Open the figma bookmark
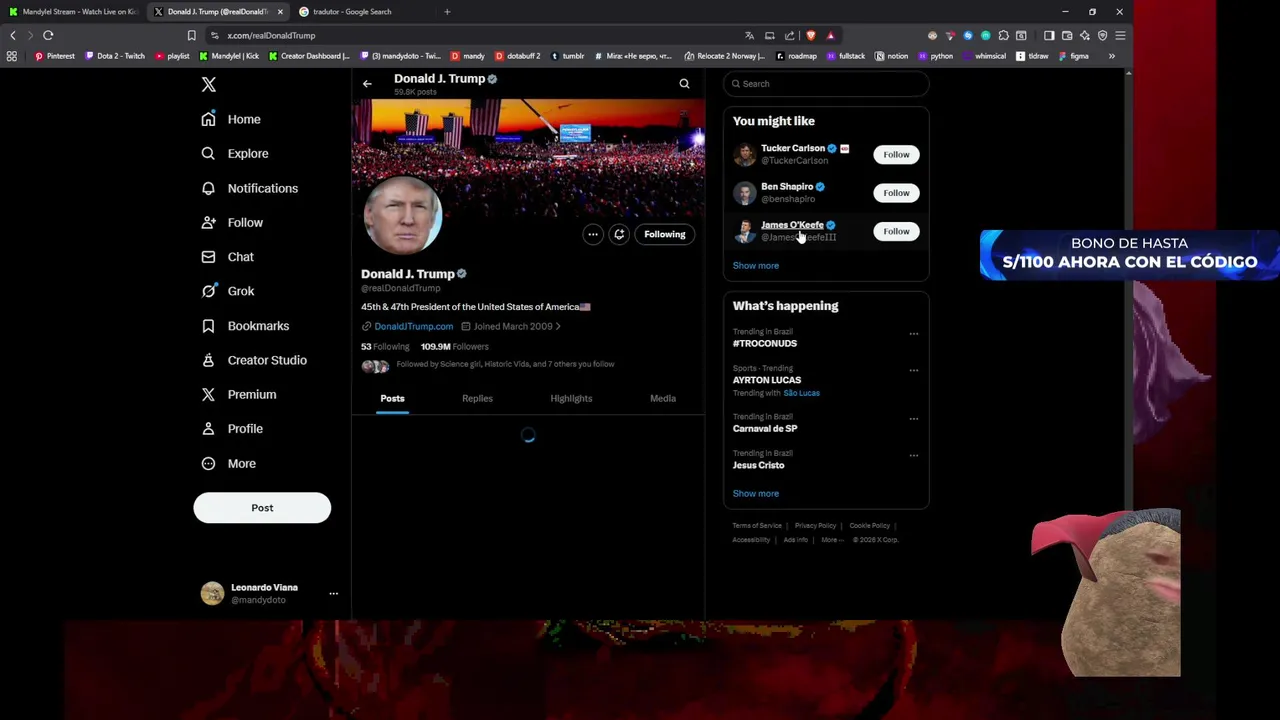The height and width of the screenshot is (720, 1280). click(x=1073, y=56)
